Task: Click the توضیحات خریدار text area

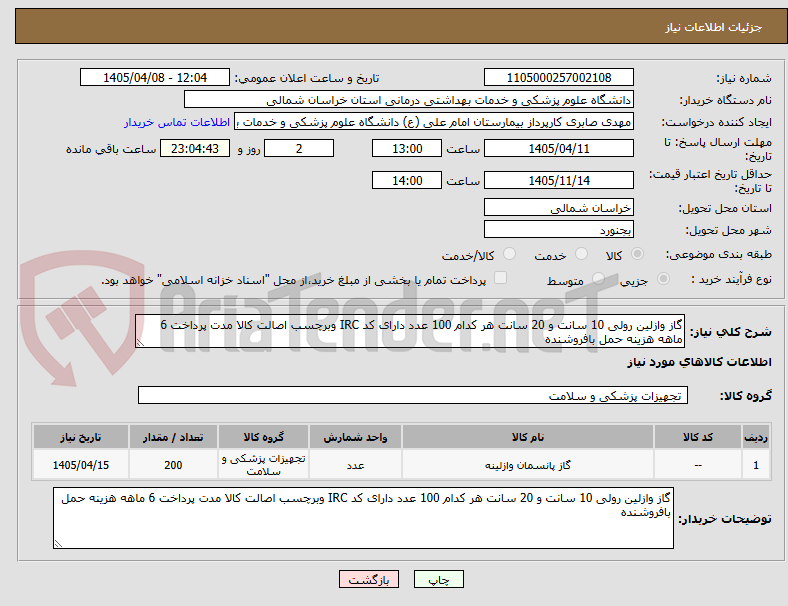Action: click(363, 518)
